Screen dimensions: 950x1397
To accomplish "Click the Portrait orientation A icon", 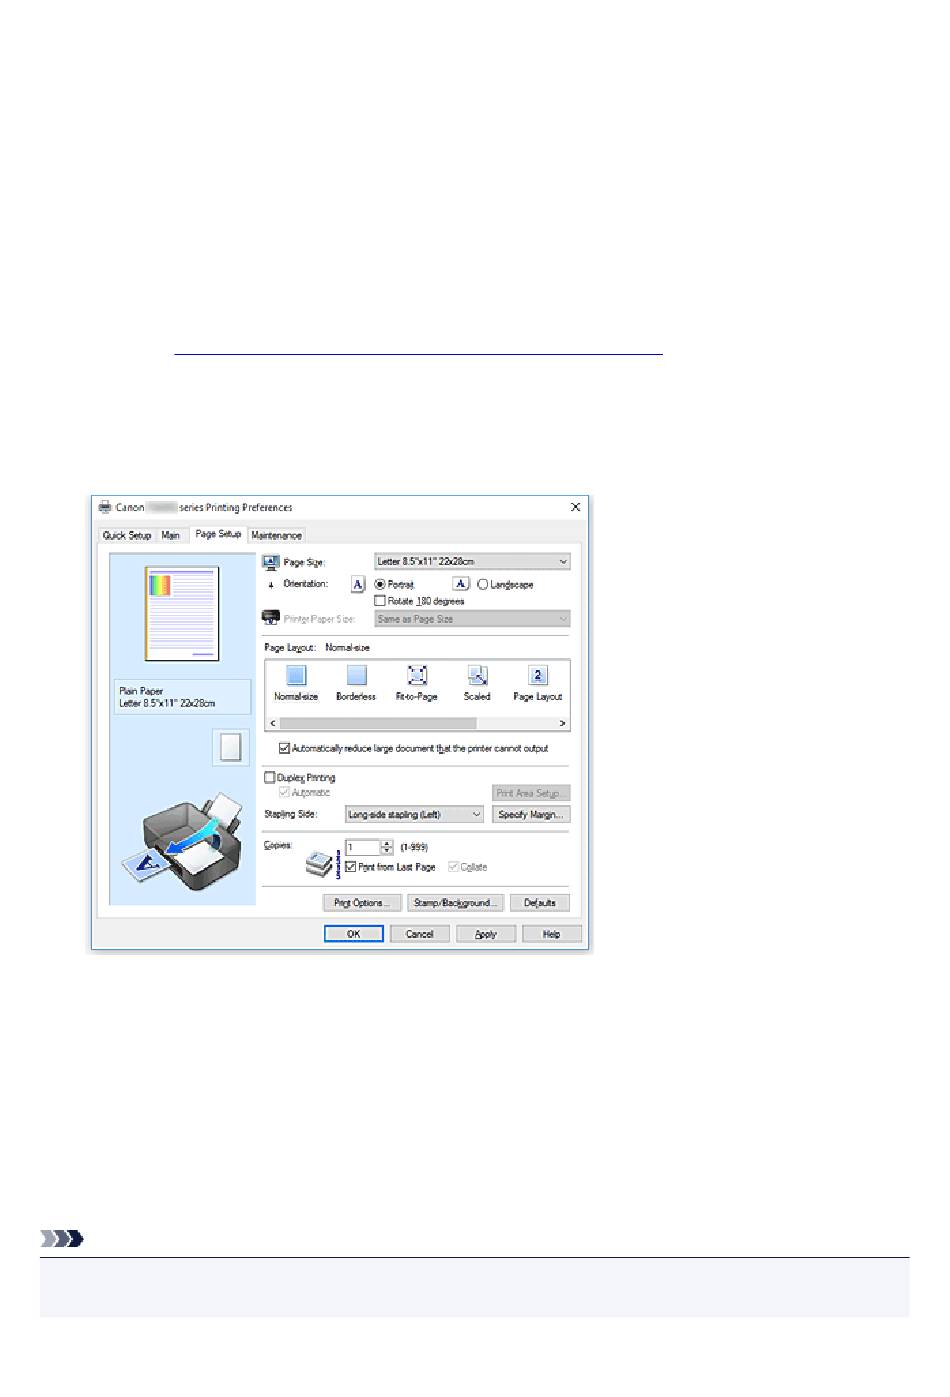I will pyautogui.click(x=358, y=584).
